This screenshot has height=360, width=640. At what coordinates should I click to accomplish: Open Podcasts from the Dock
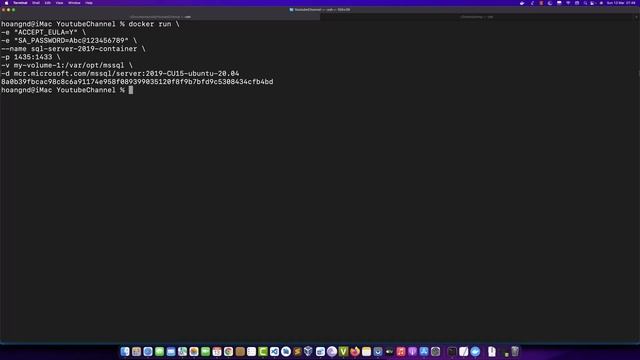(412, 351)
